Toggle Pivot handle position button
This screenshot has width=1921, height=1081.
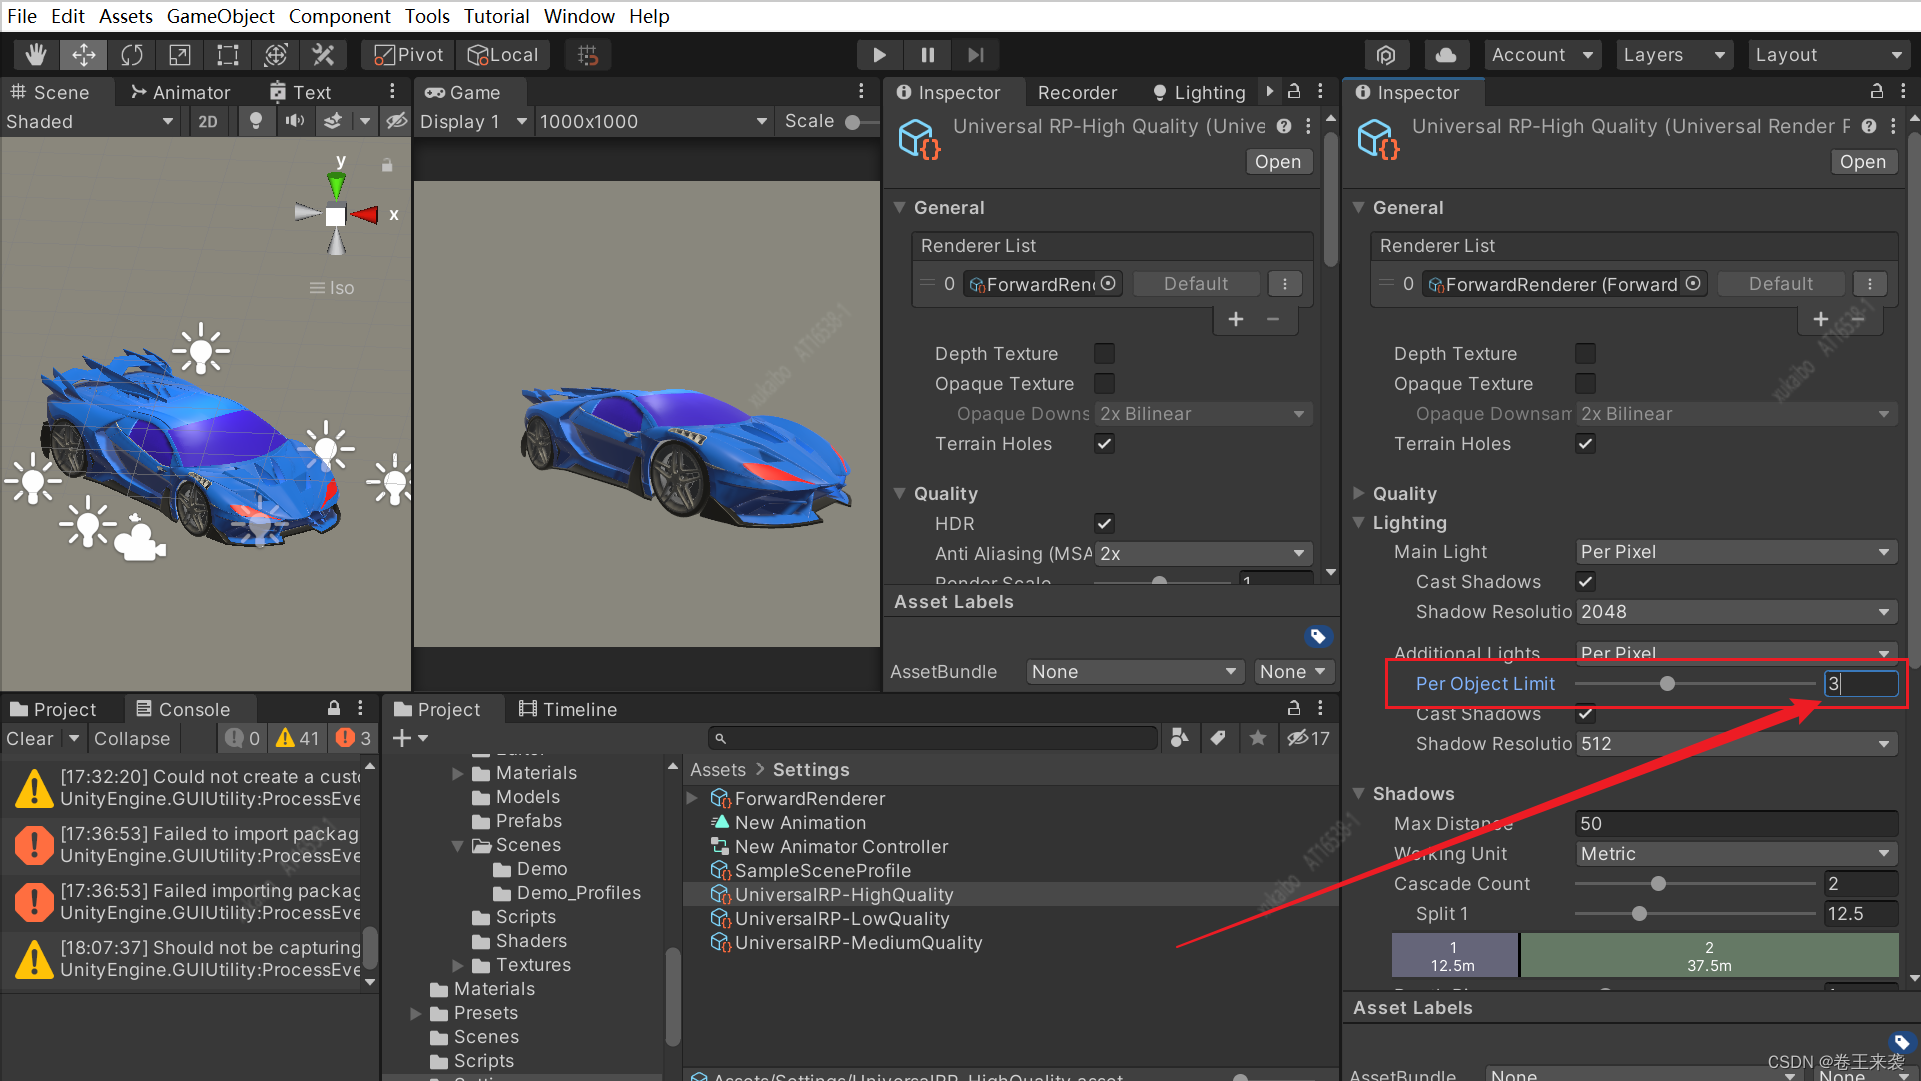tap(408, 55)
